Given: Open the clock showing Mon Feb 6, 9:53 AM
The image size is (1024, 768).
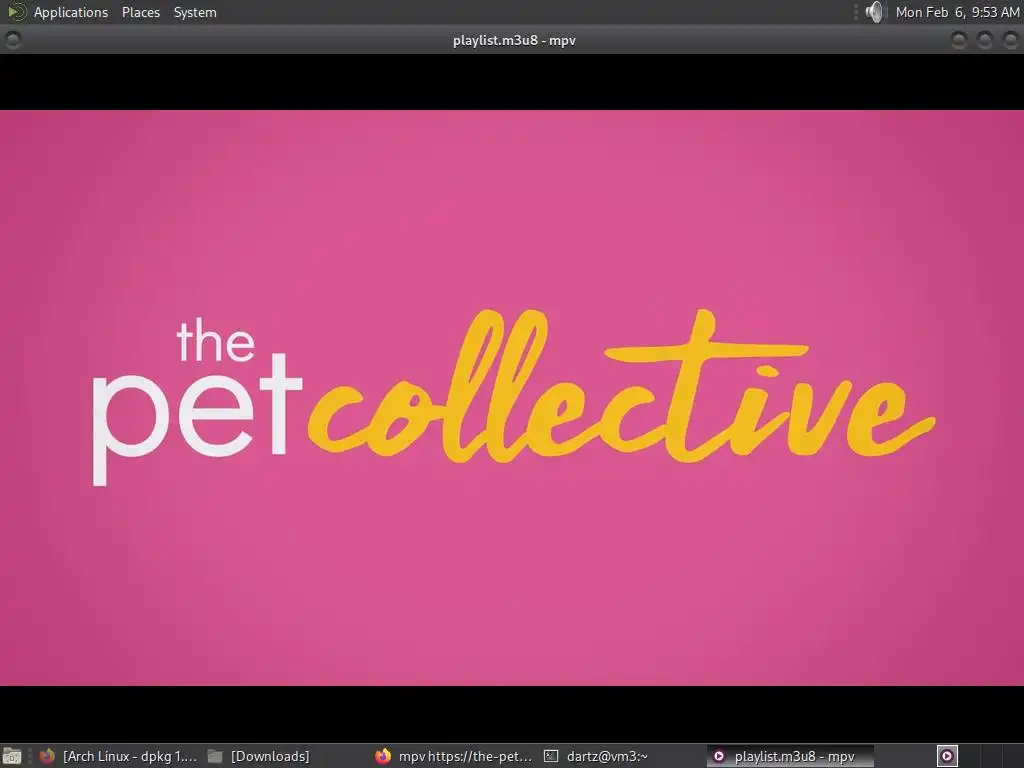Looking at the screenshot, I should pos(957,12).
